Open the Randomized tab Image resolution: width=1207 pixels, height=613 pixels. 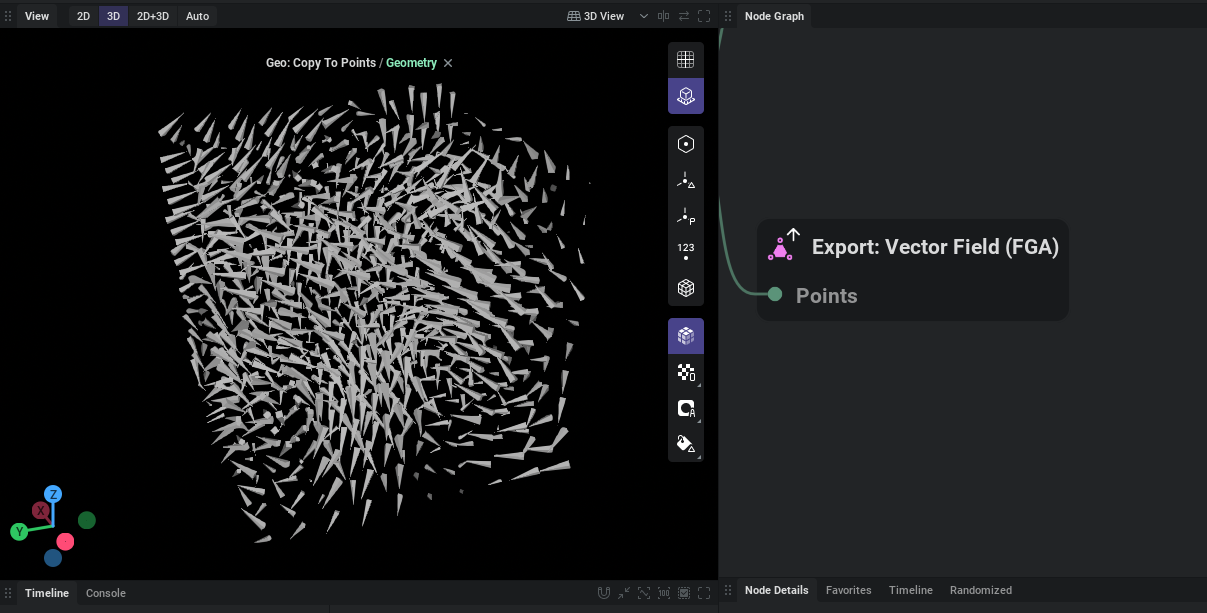(x=981, y=590)
